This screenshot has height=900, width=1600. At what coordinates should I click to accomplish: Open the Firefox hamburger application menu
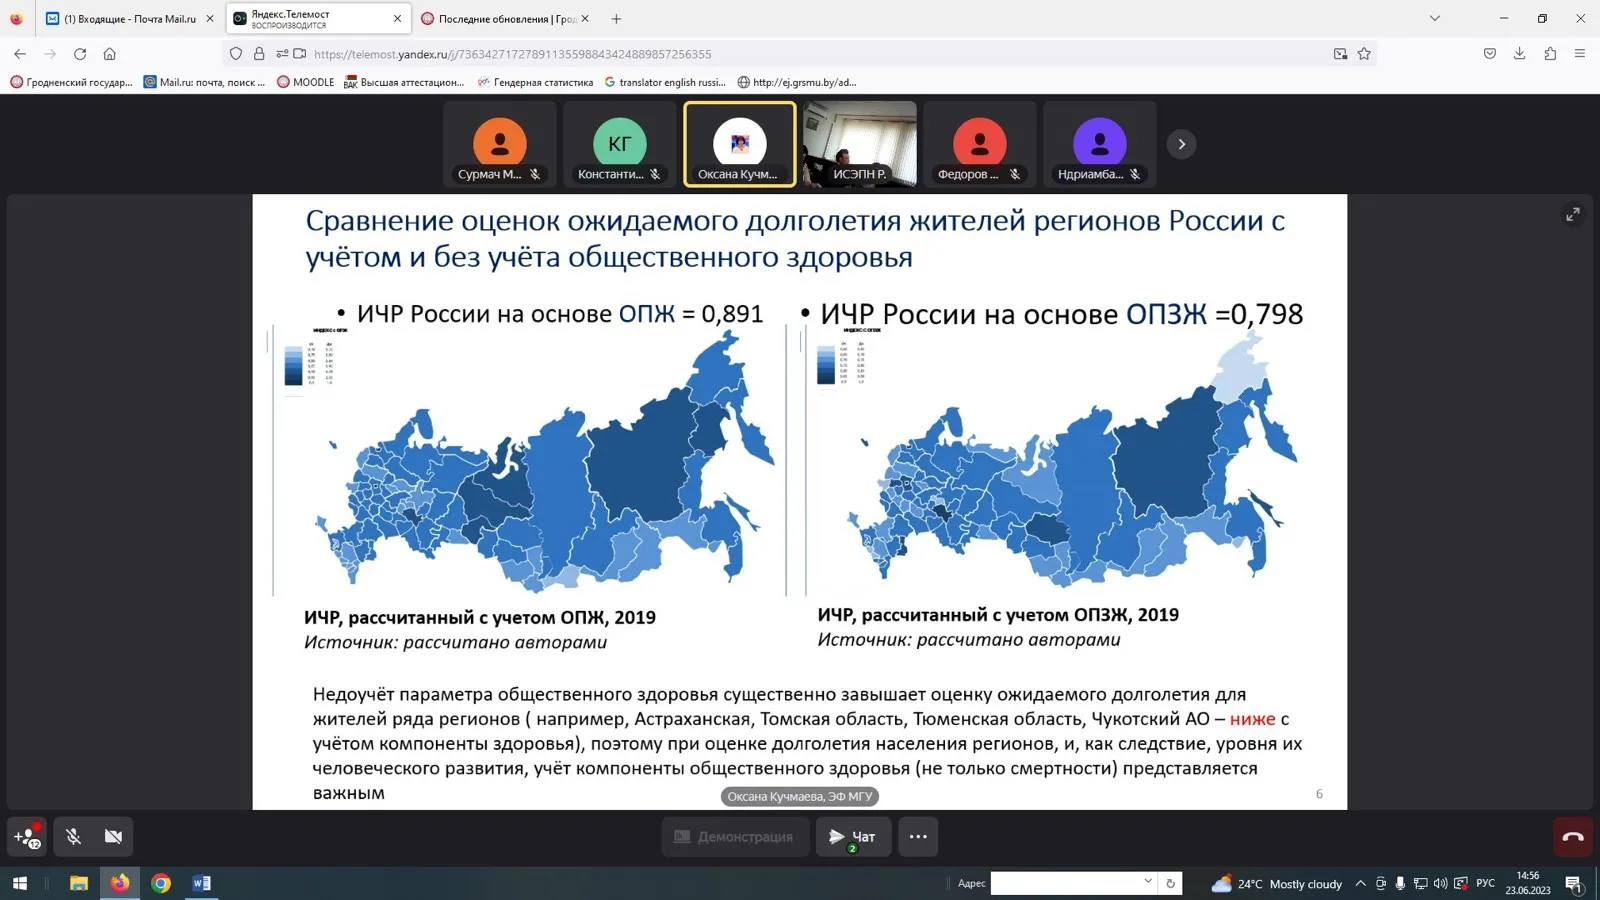pos(1580,54)
